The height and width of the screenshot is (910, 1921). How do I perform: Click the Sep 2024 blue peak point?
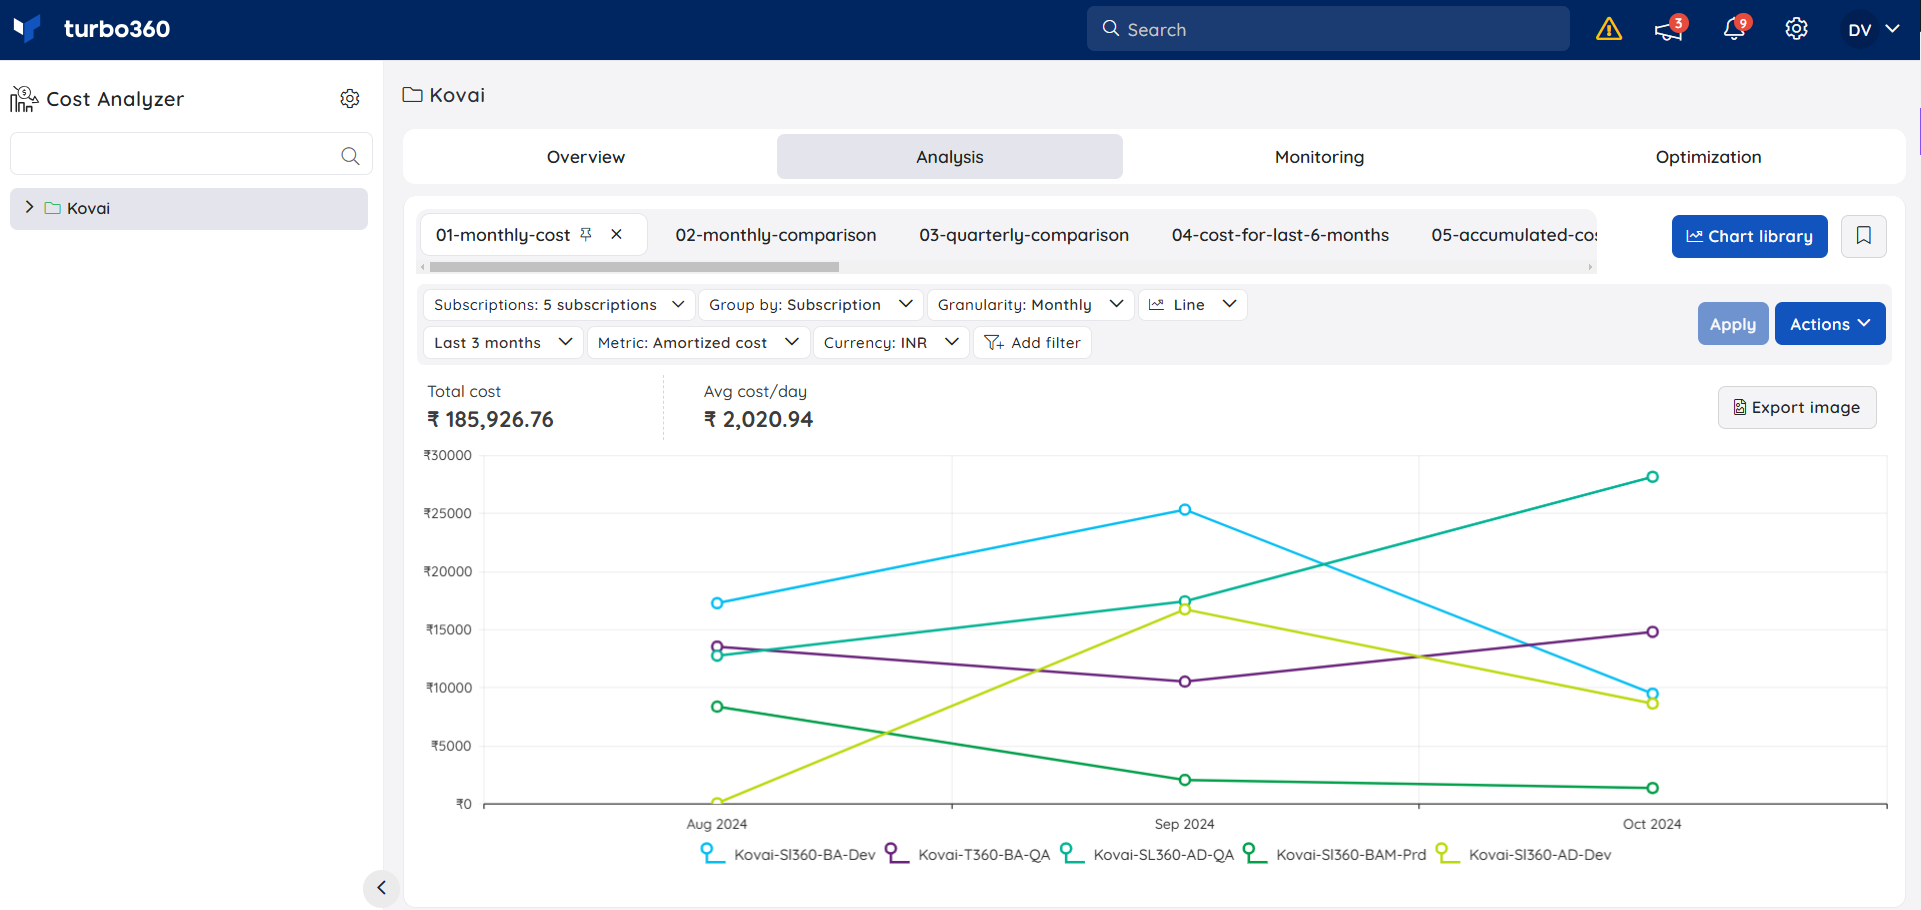[x=1185, y=510]
